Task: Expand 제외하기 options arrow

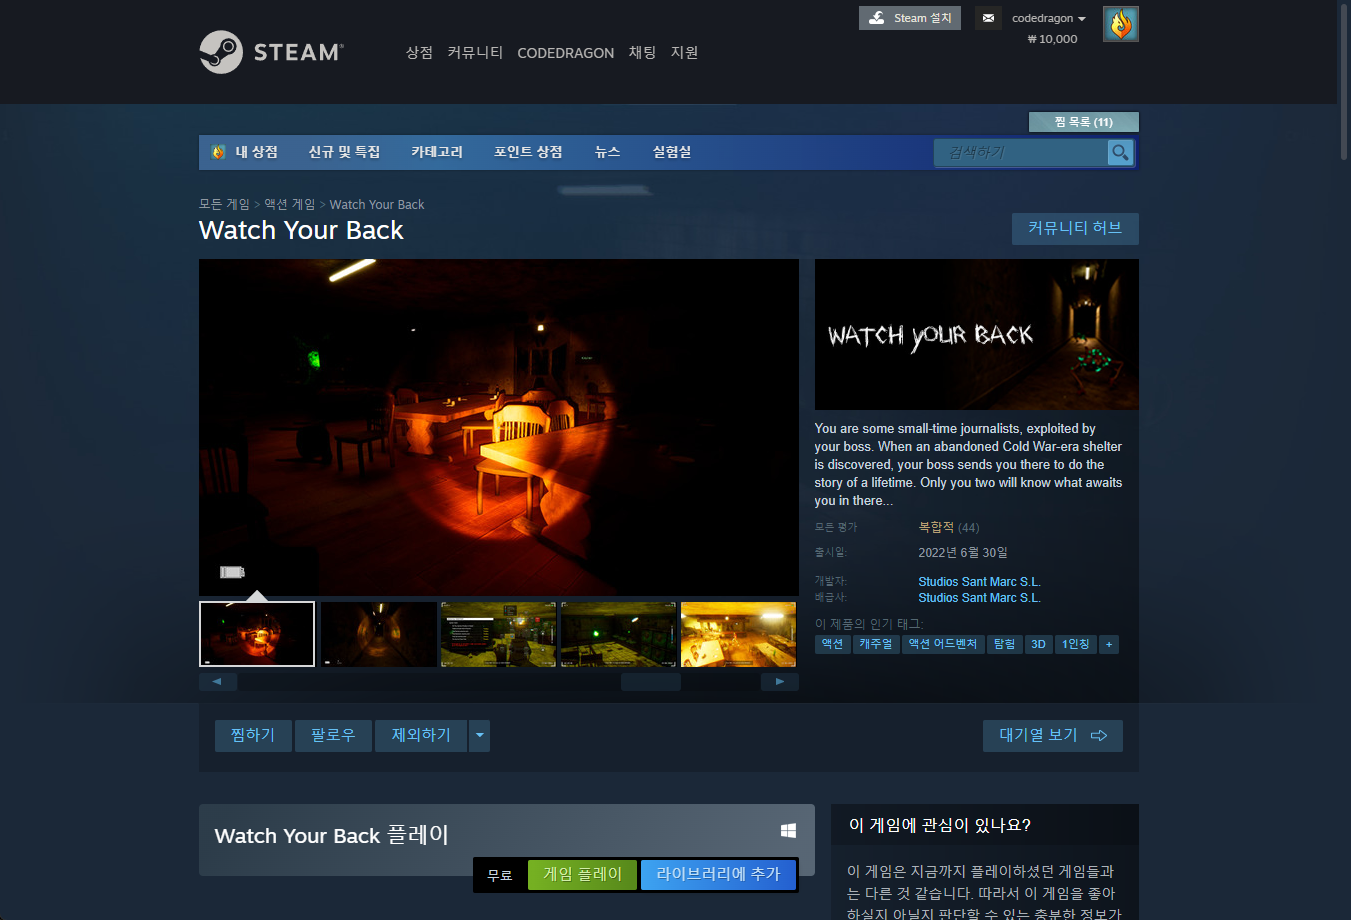Action: pyautogui.click(x=480, y=735)
